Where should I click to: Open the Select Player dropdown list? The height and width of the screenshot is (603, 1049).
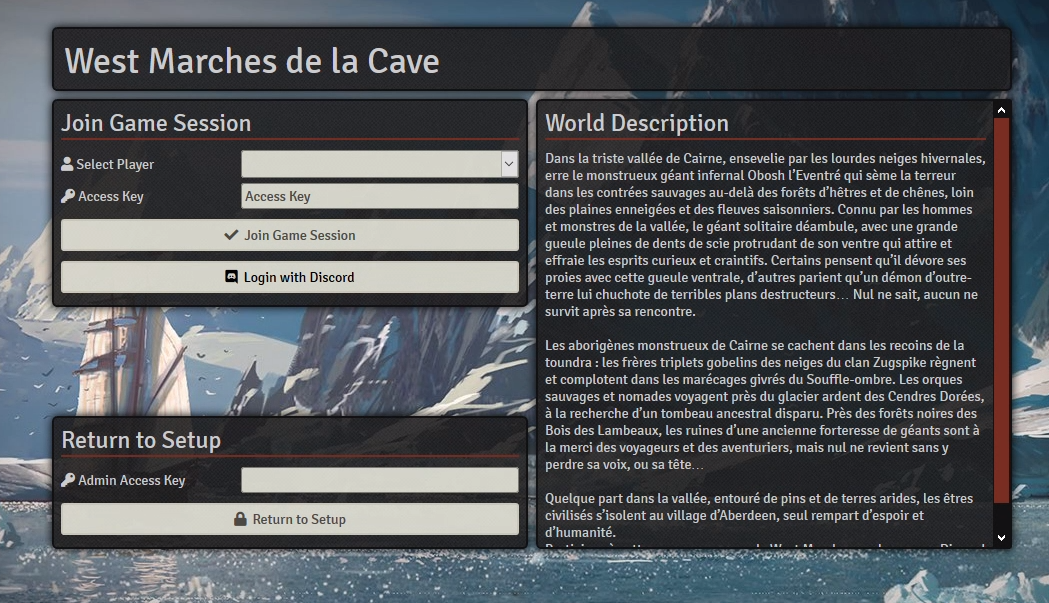[370, 164]
